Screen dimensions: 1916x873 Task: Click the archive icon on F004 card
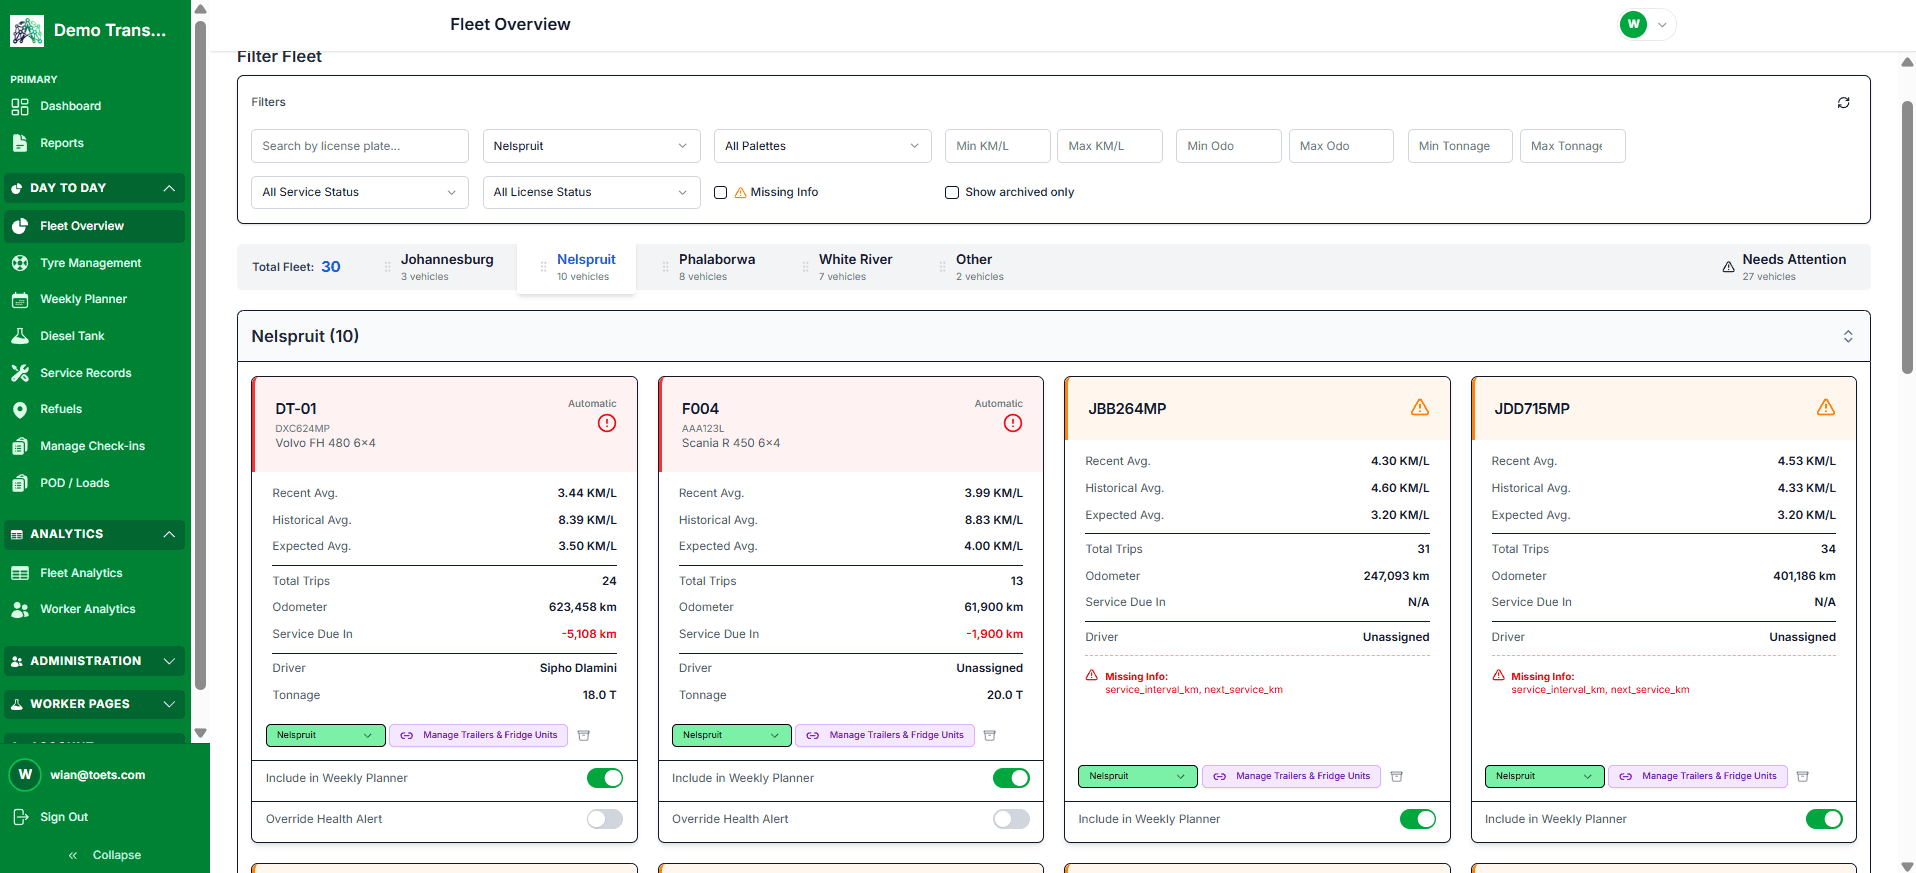(x=990, y=735)
